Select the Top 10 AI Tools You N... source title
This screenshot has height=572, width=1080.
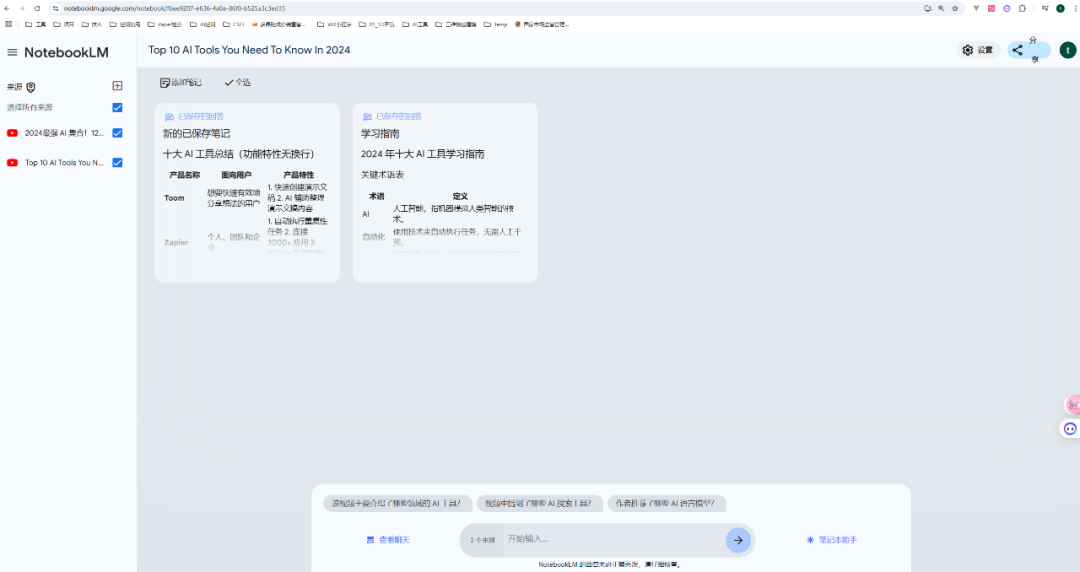click(x=64, y=163)
